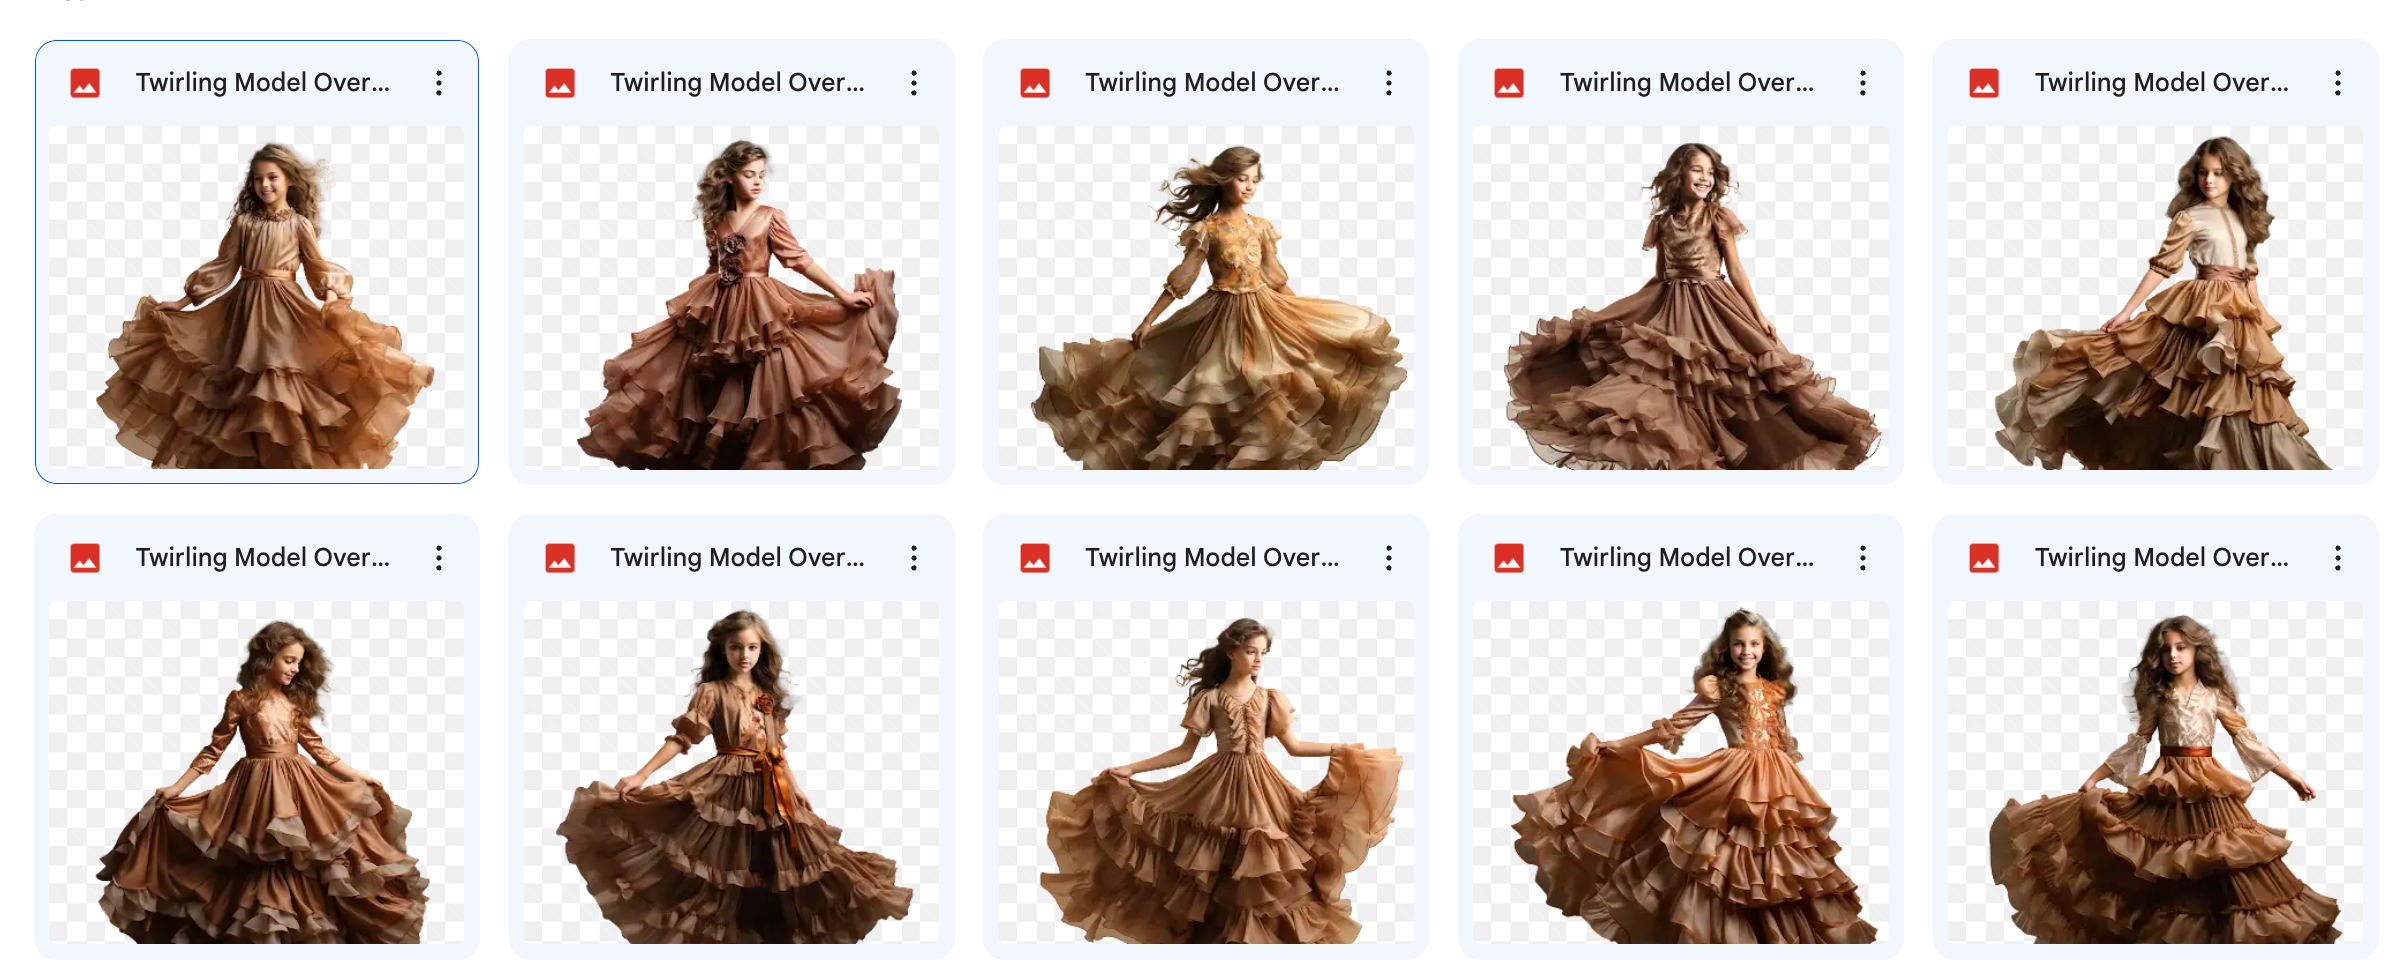The height and width of the screenshot is (972, 2394).
Task: Click the image icon on the first bottom-row card
Action: pyautogui.click(x=85, y=558)
